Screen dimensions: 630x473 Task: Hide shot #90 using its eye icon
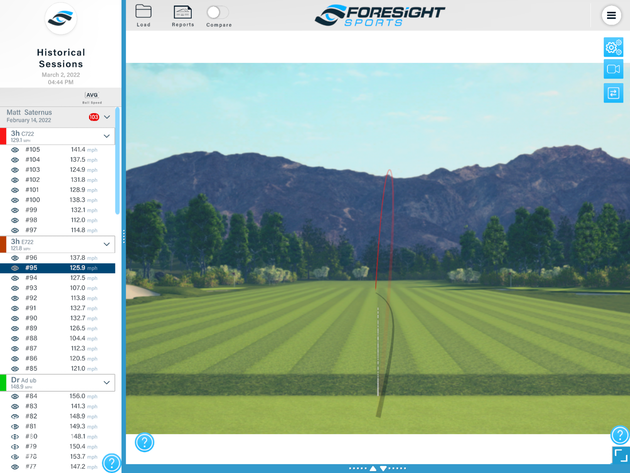click(x=15, y=318)
